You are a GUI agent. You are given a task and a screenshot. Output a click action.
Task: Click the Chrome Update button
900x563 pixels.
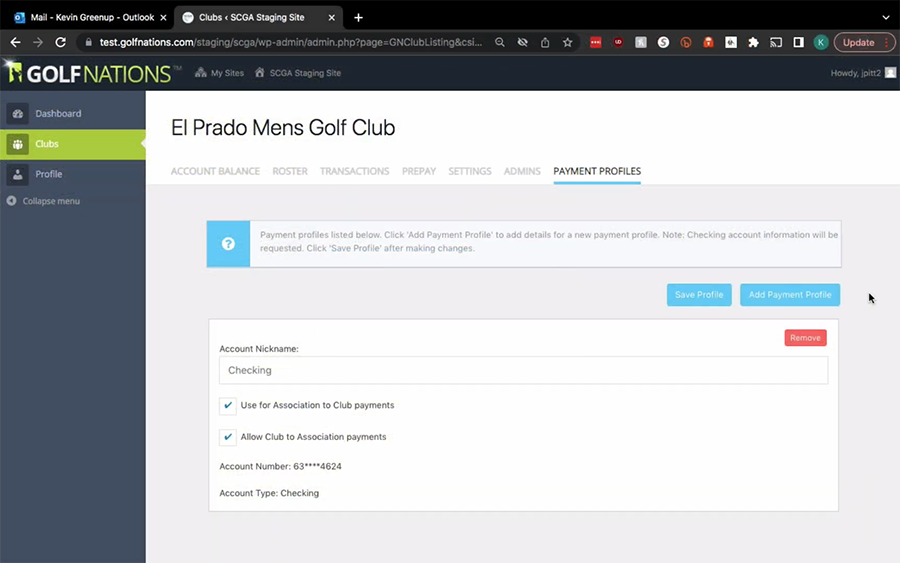[864, 42]
